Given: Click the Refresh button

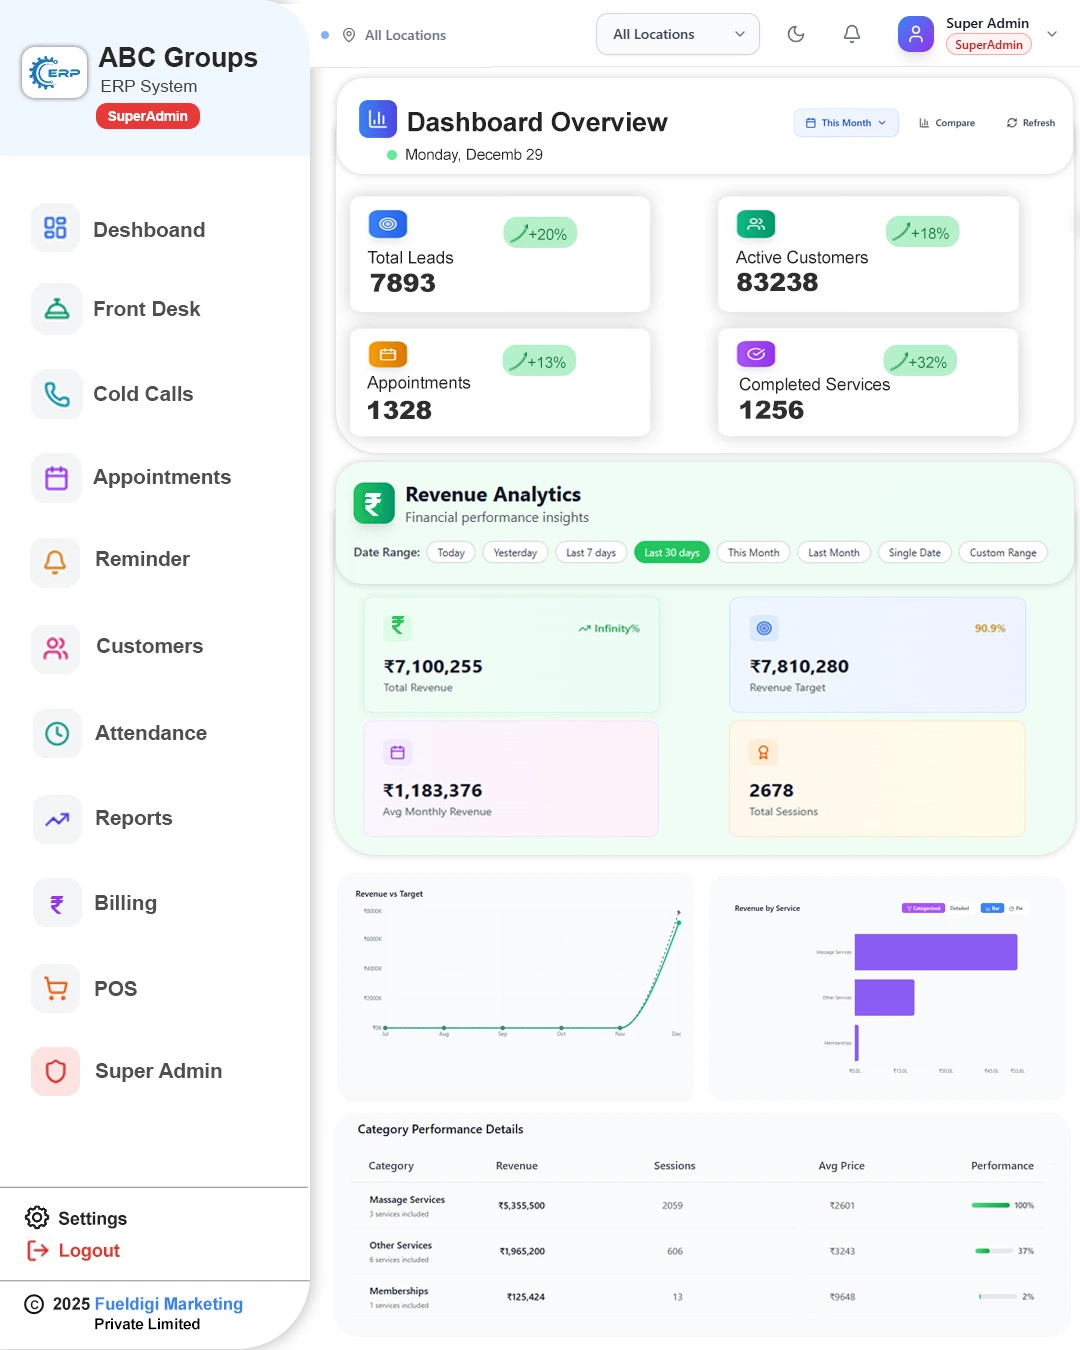Looking at the screenshot, I should (1031, 123).
